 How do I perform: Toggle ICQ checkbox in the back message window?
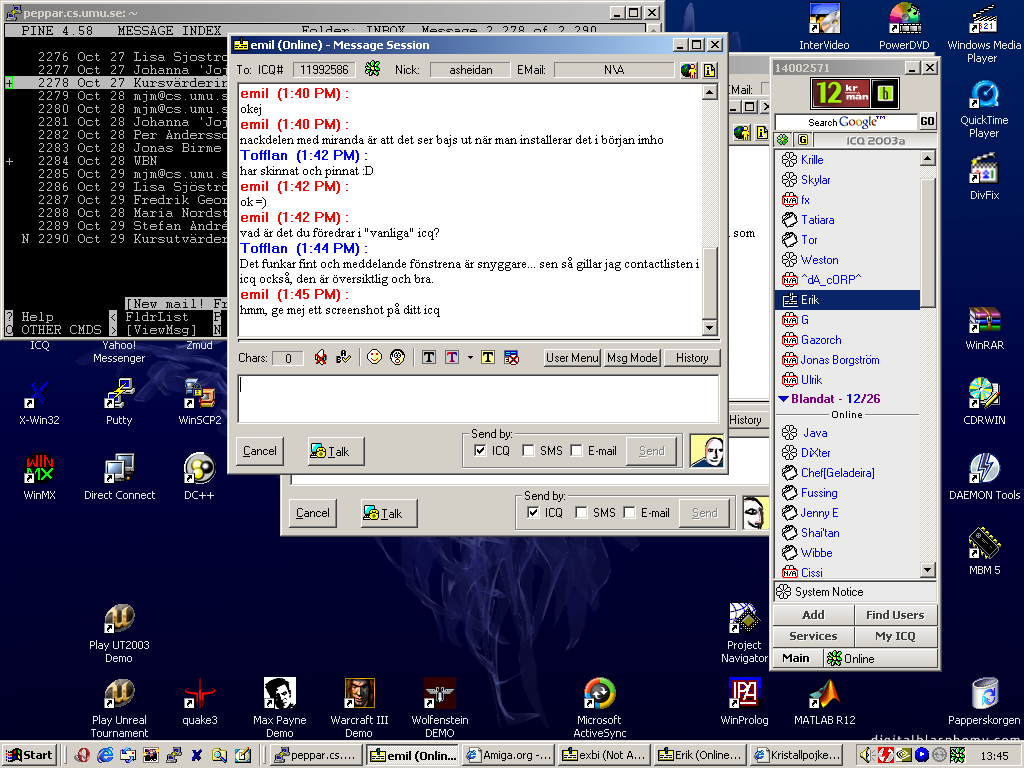[x=534, y=513]
